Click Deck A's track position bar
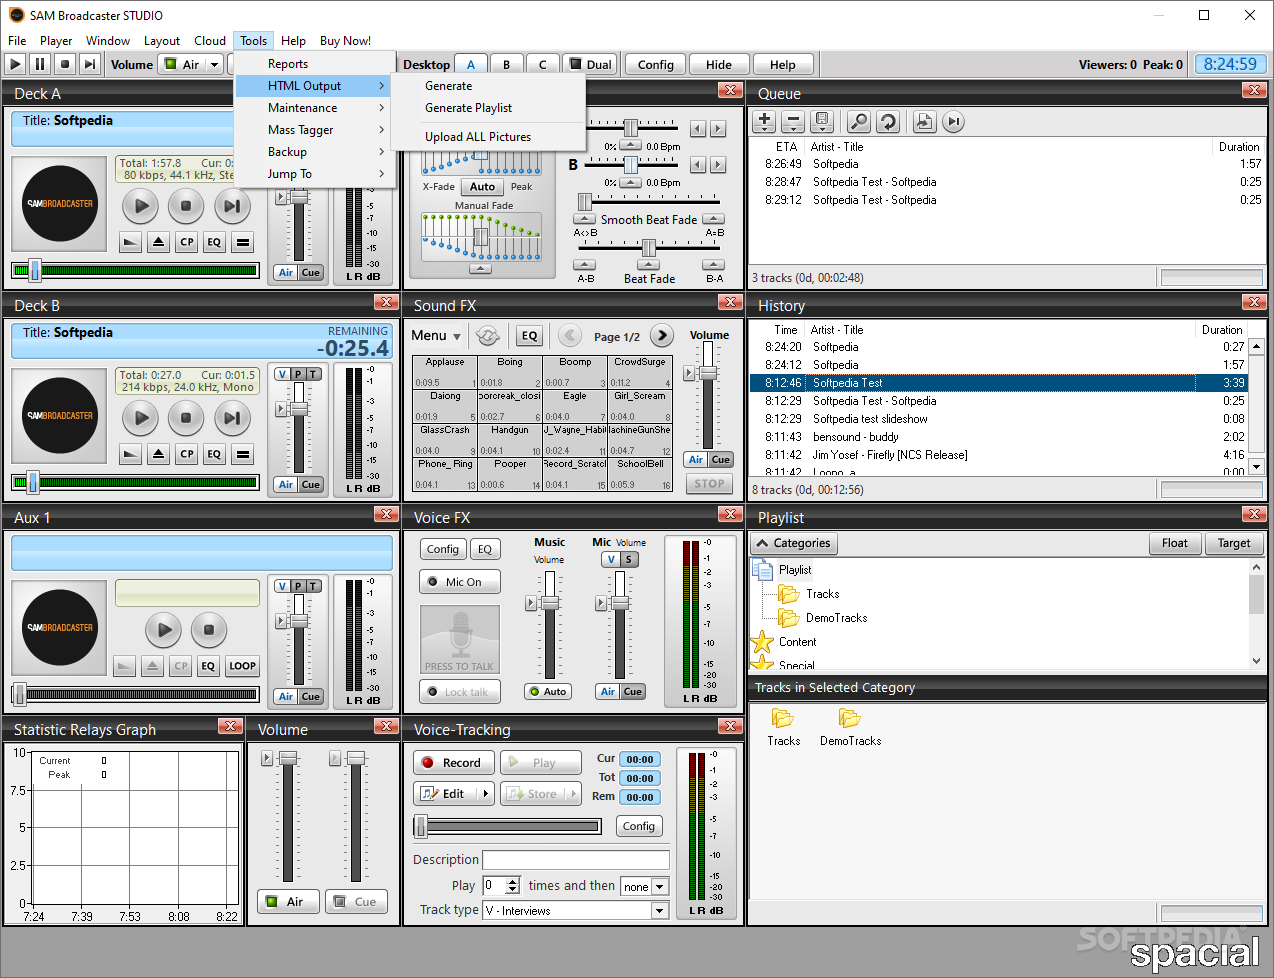The image size is (1274, 978). [x=135, y=270]
